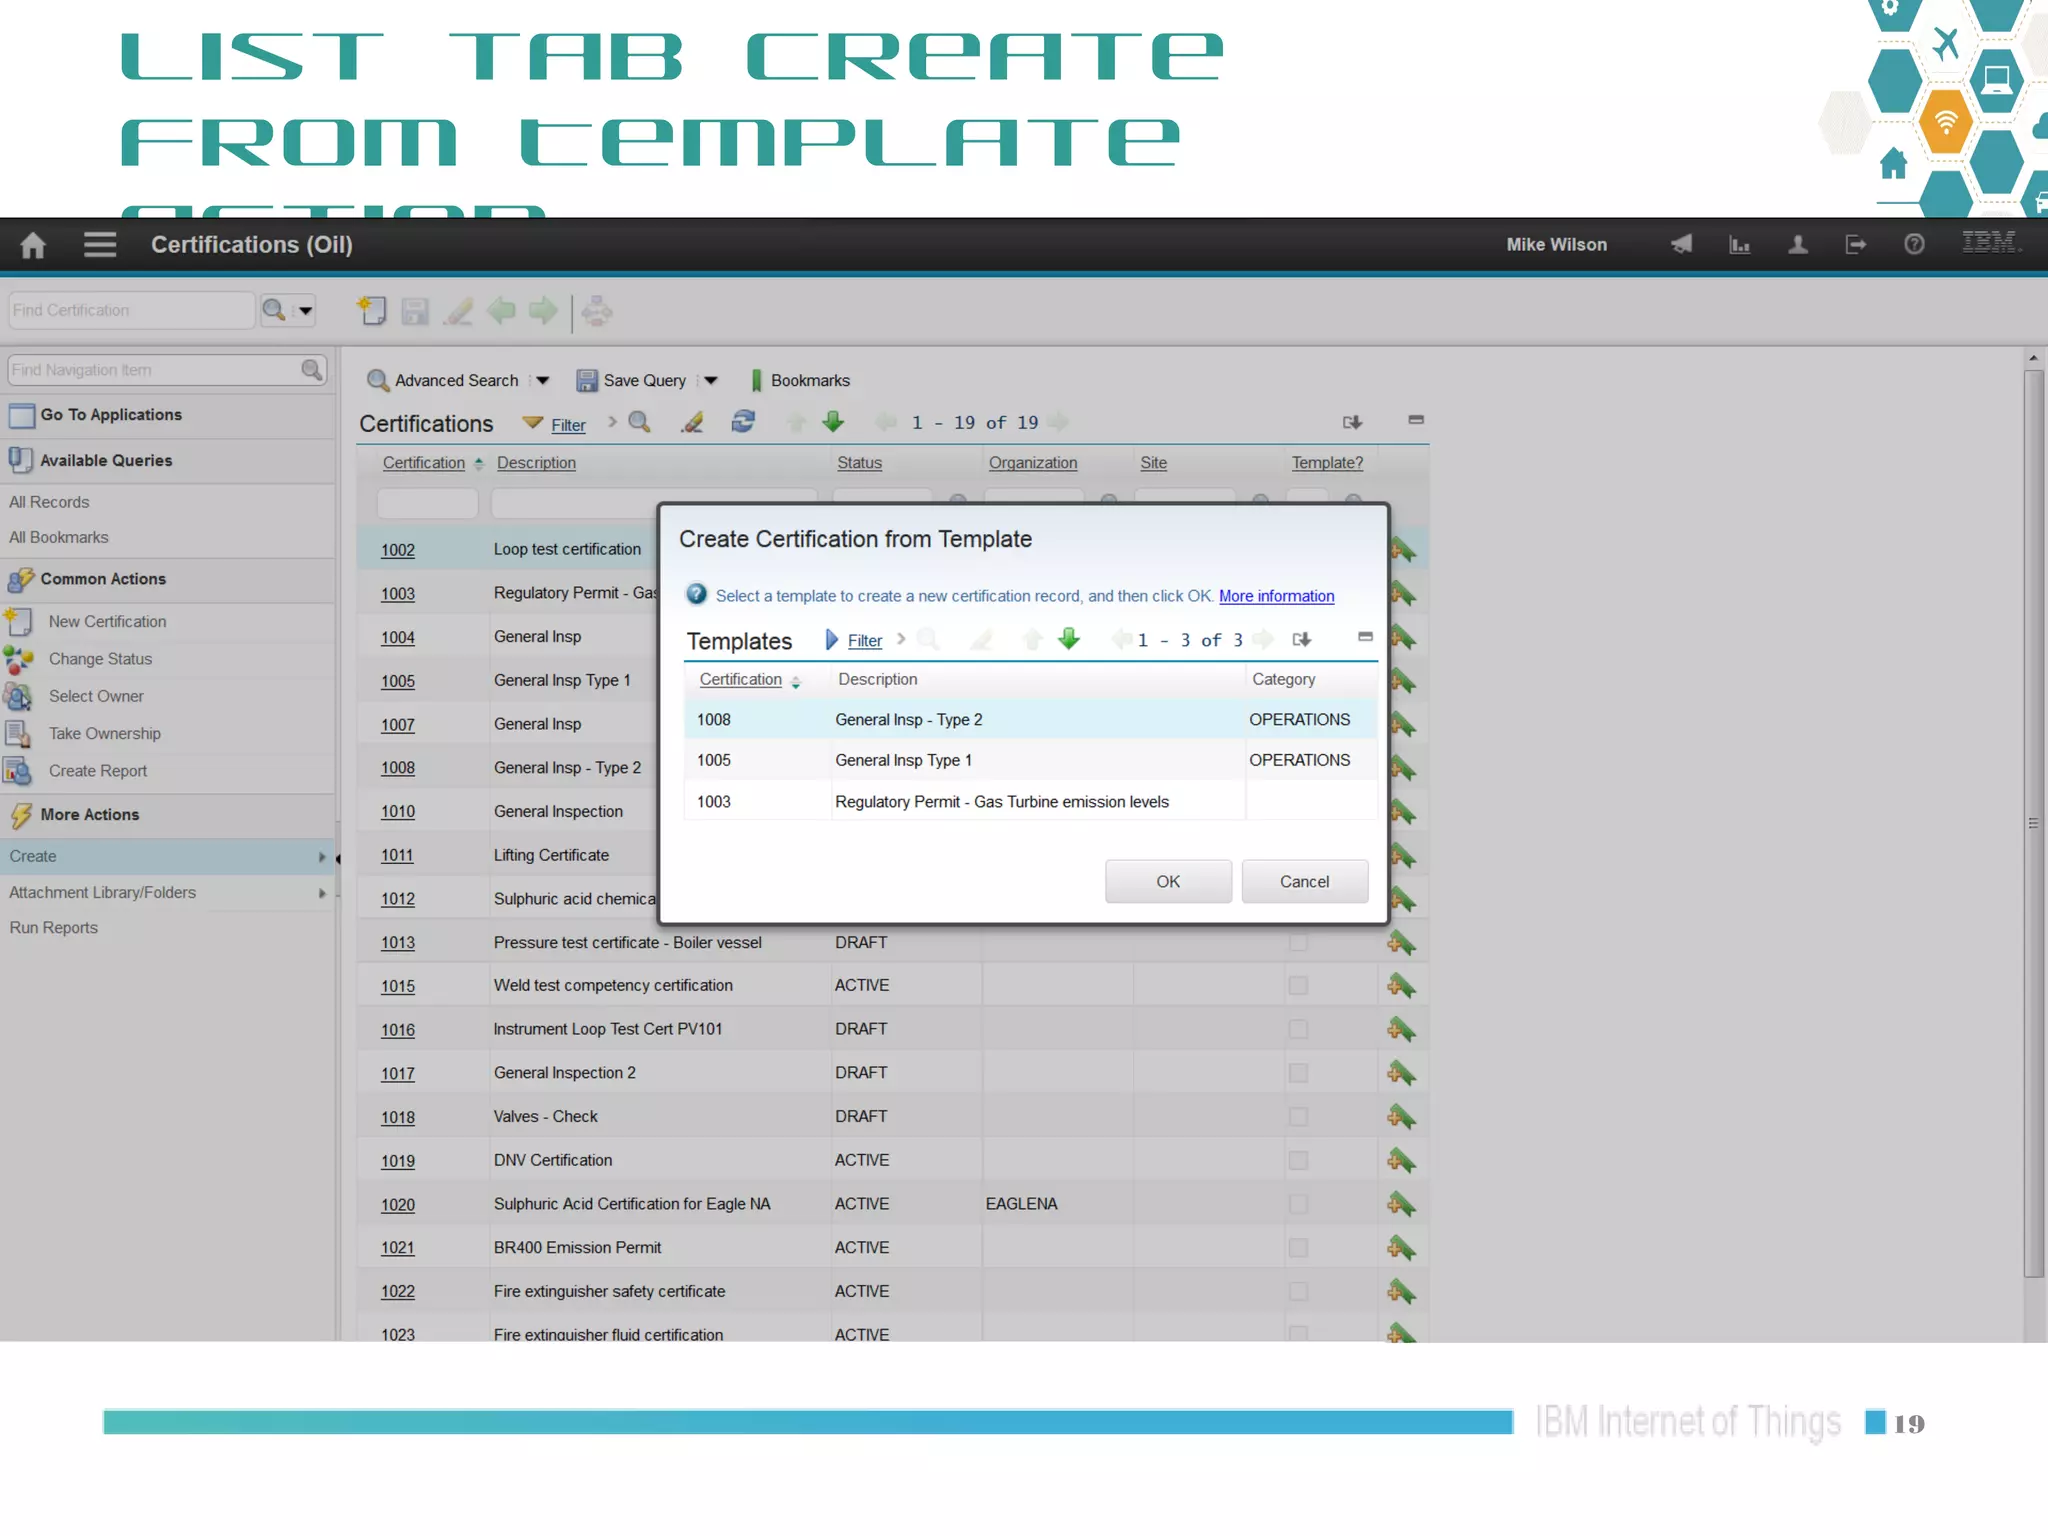
Task: Expand the Templates filter triangle
Action: coord(831,640)
